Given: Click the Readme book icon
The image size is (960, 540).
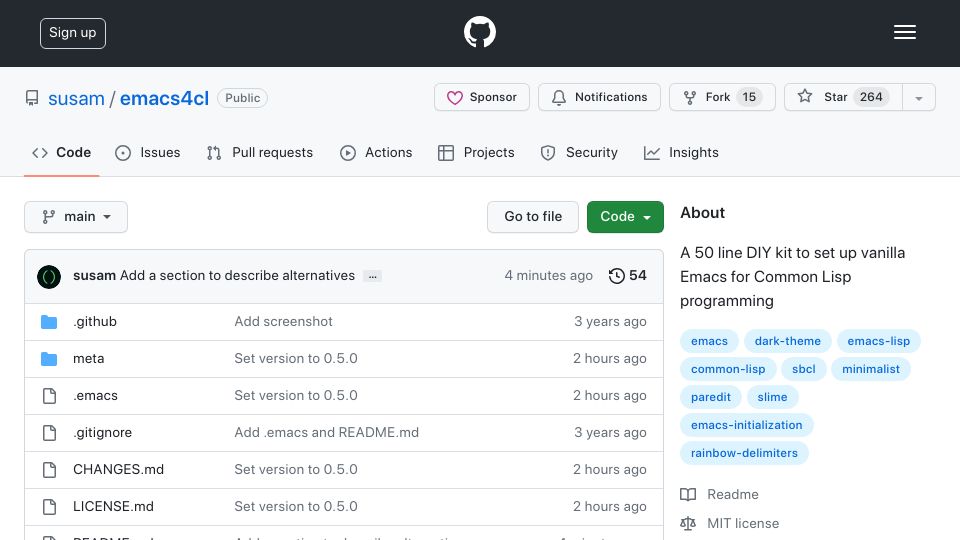Looking at the screenshot, I should point(688,495).
